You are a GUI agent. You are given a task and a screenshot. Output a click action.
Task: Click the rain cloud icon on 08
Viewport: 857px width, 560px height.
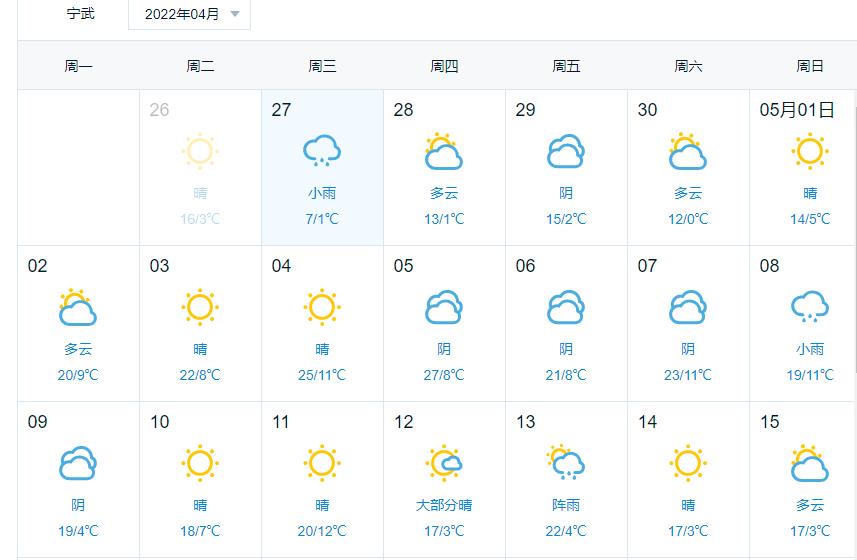(810, 307)
